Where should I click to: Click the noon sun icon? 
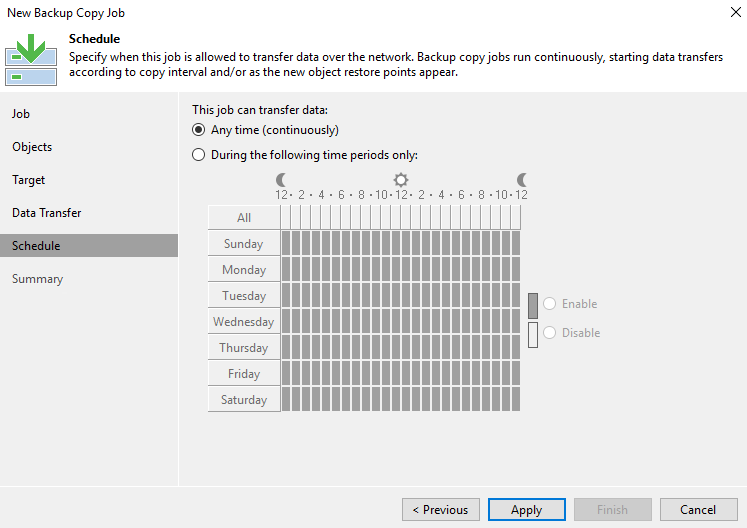(401, 180)
